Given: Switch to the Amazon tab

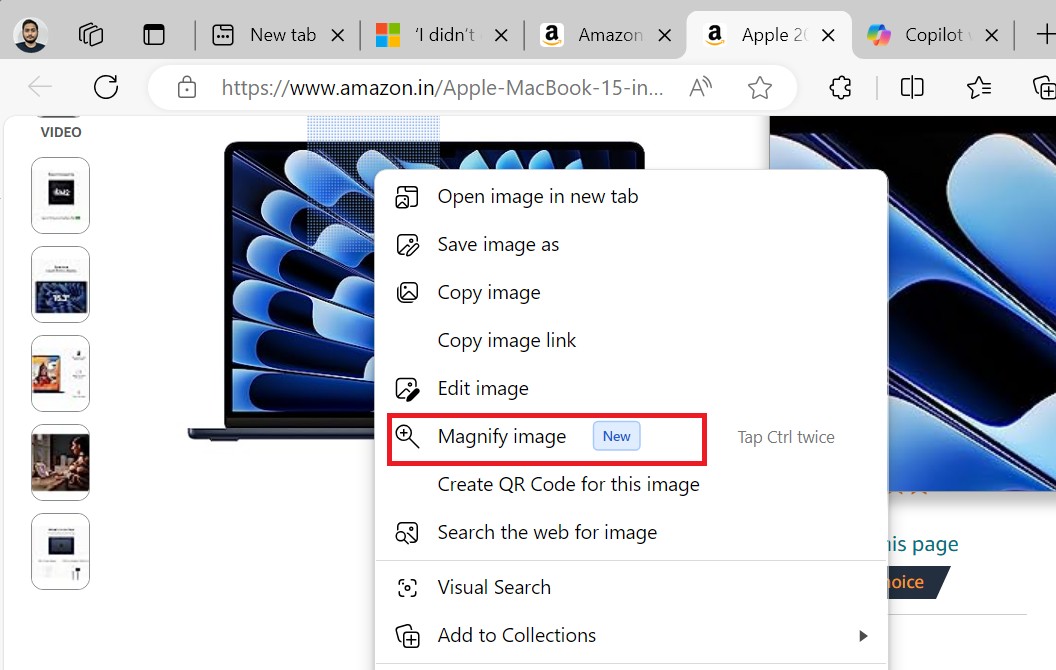Looking at the screenshot, I should 598,34.
